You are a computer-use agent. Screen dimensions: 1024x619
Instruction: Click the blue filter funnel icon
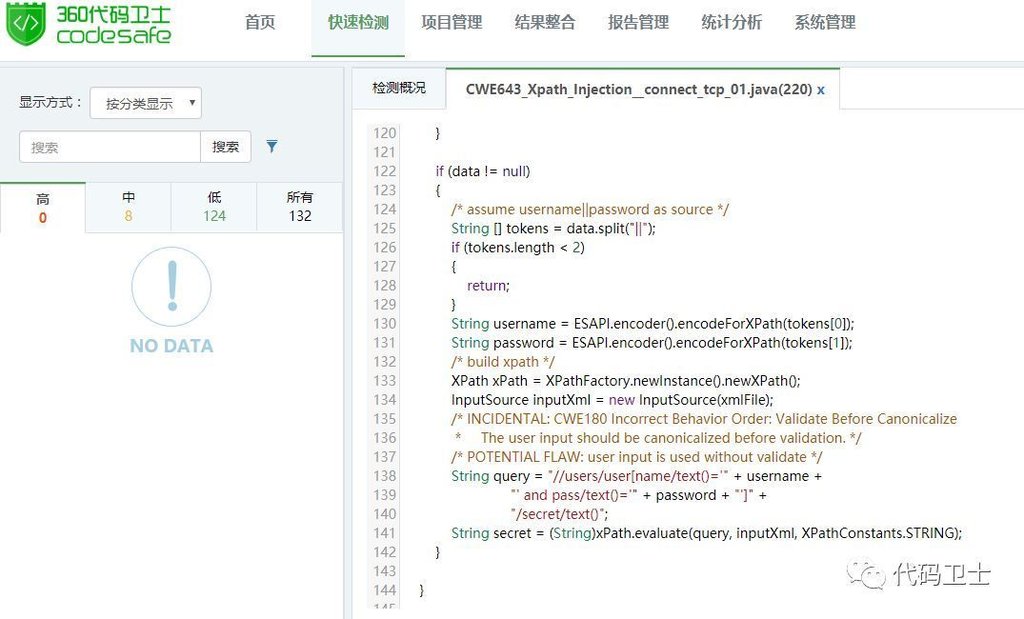[272, 147]
